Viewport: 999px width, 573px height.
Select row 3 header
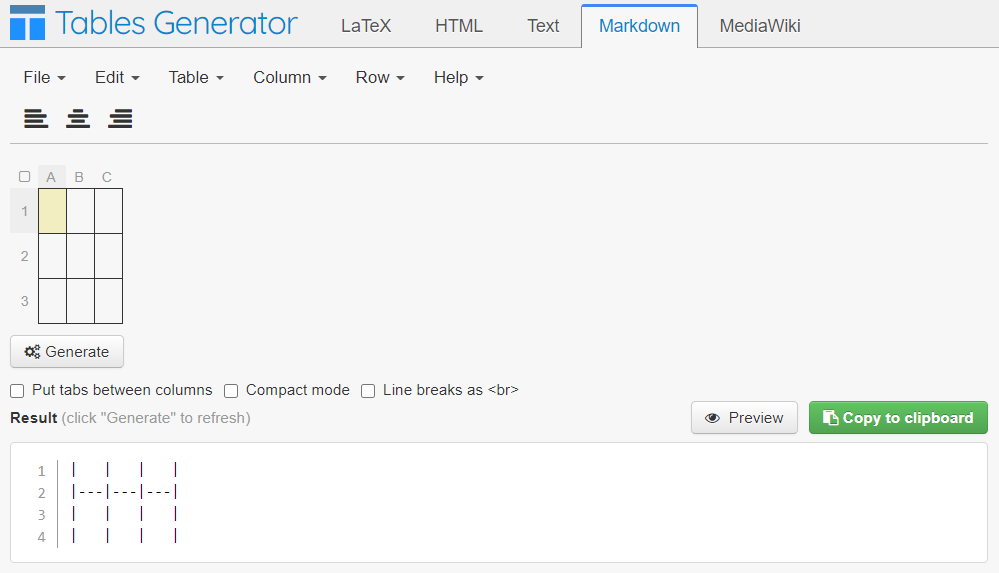pyautogui.click(x=24, y=301)
